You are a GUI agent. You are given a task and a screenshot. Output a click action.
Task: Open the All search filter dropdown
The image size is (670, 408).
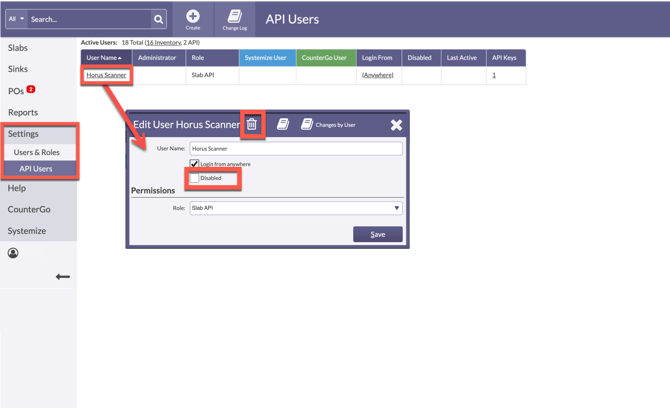(16, 19)
